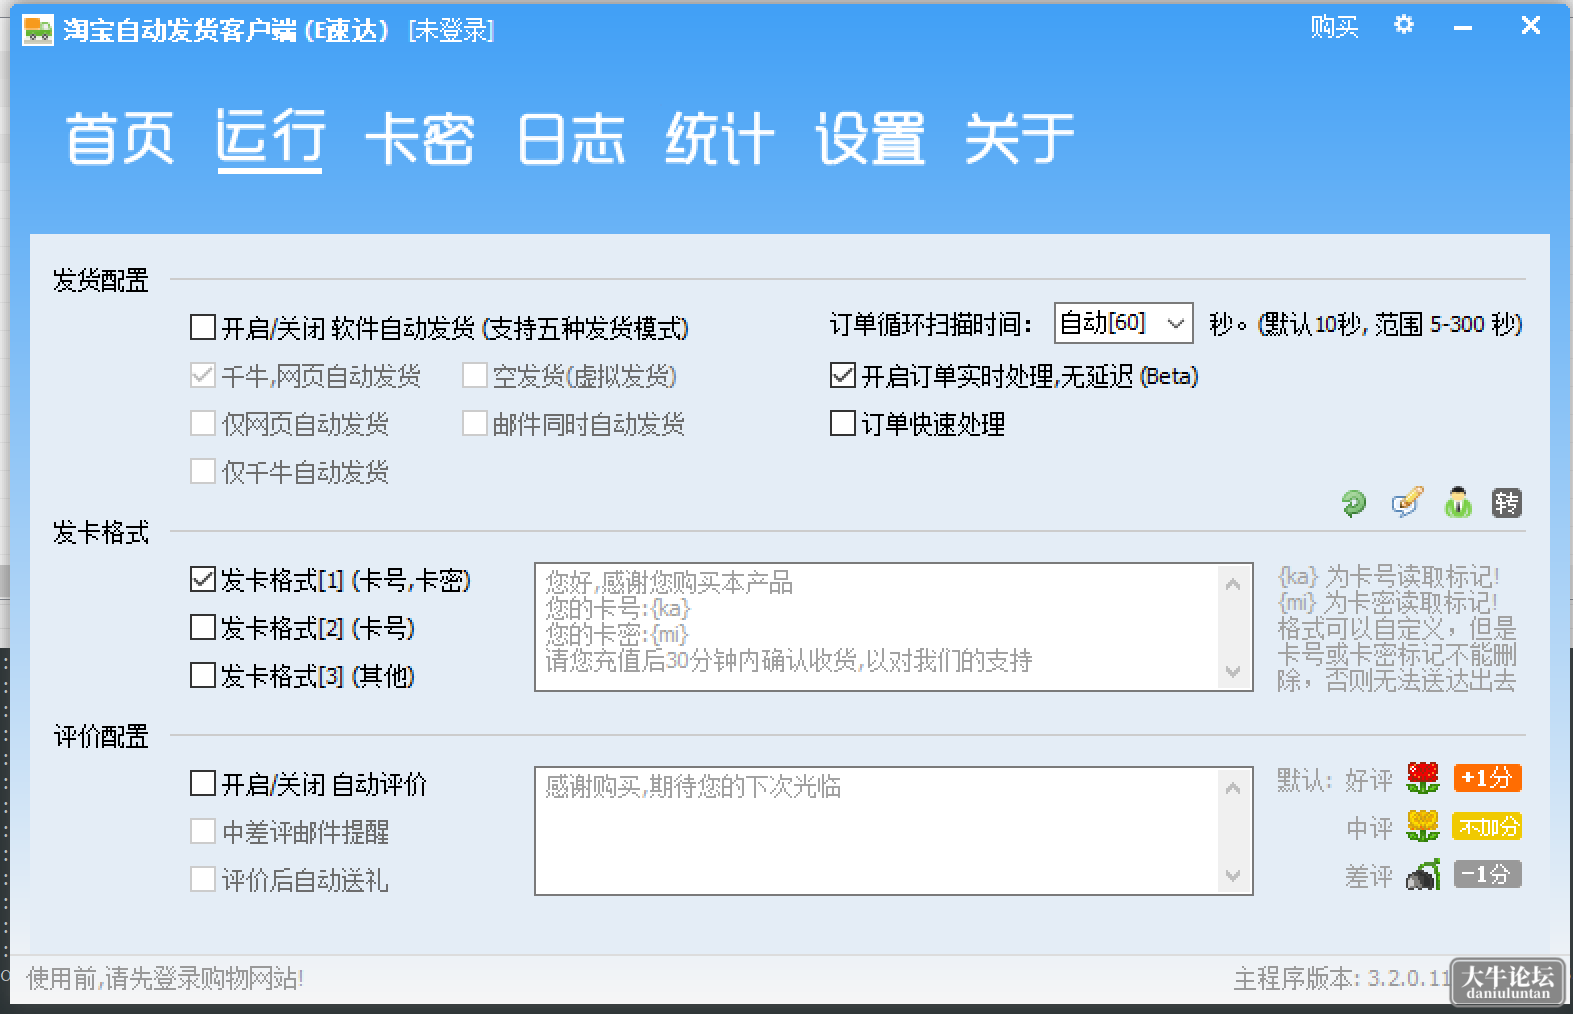This screenshot has height=1014, width=1573.
Task: Click the pencil edit icon
Action: (x=1407, y=502)
